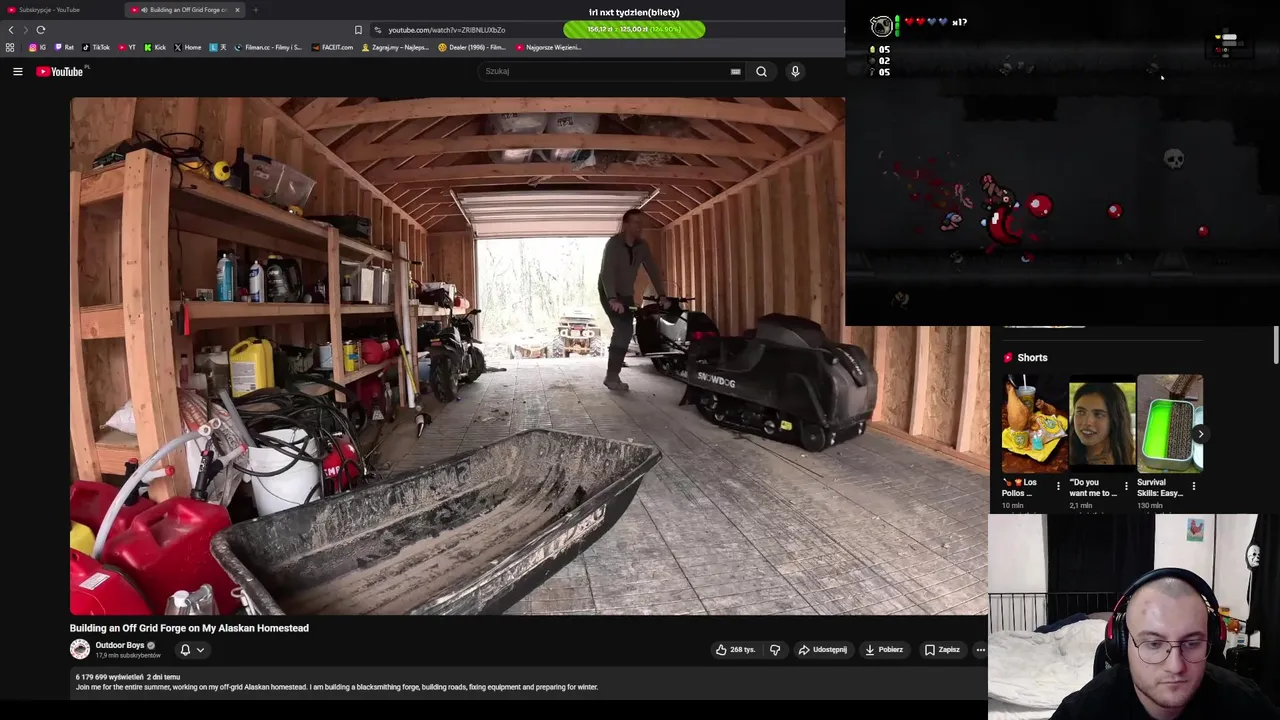Open the Shorts section header
This screenshot has width=1280, height=720.
click(x=1026, y=358)
